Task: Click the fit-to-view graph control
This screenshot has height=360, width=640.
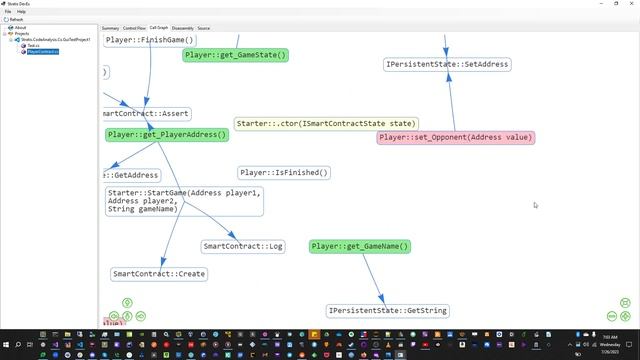Action: [625, 302]
